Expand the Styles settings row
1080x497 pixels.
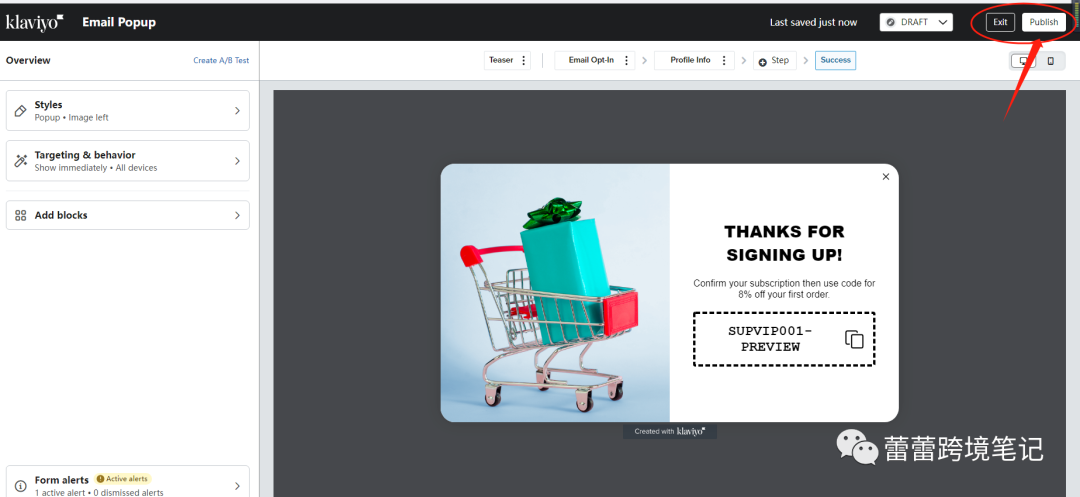click(x=127, y=110)
